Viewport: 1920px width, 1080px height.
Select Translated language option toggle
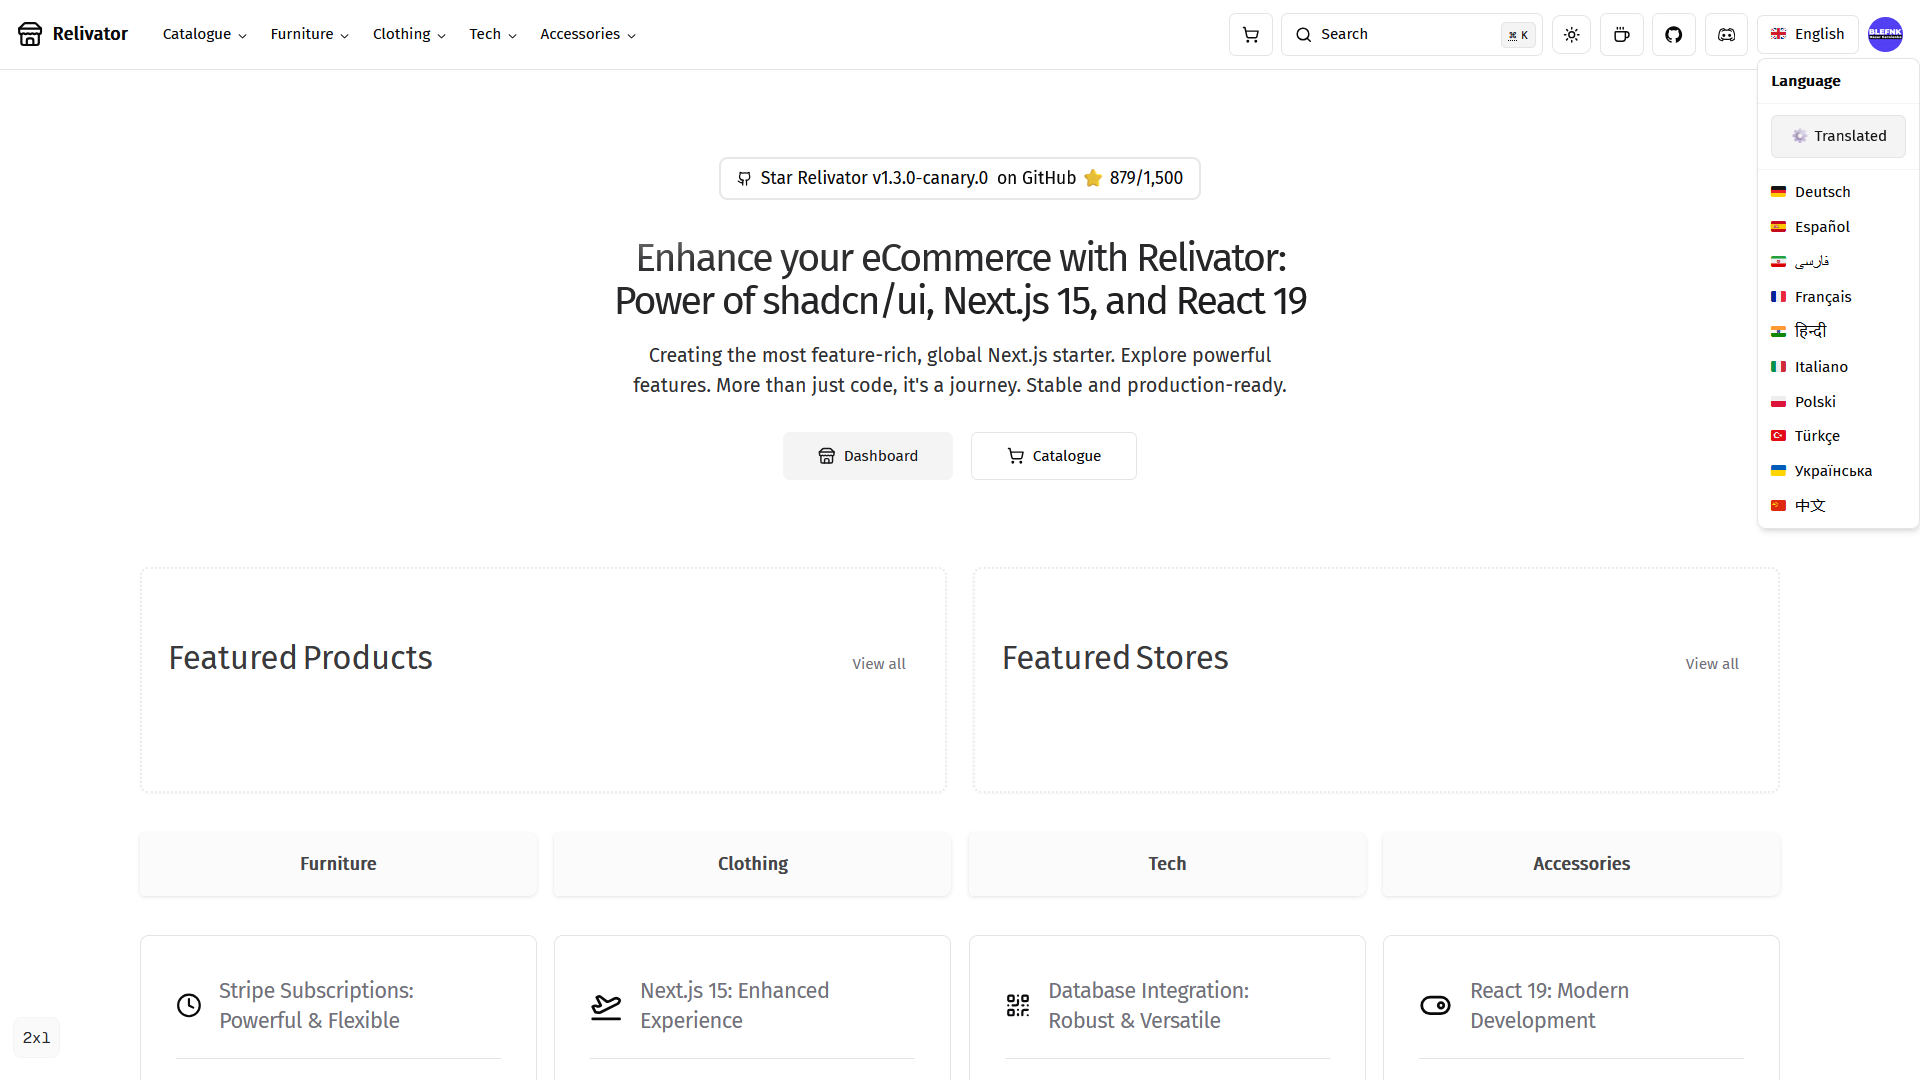tap(1838, 135)
